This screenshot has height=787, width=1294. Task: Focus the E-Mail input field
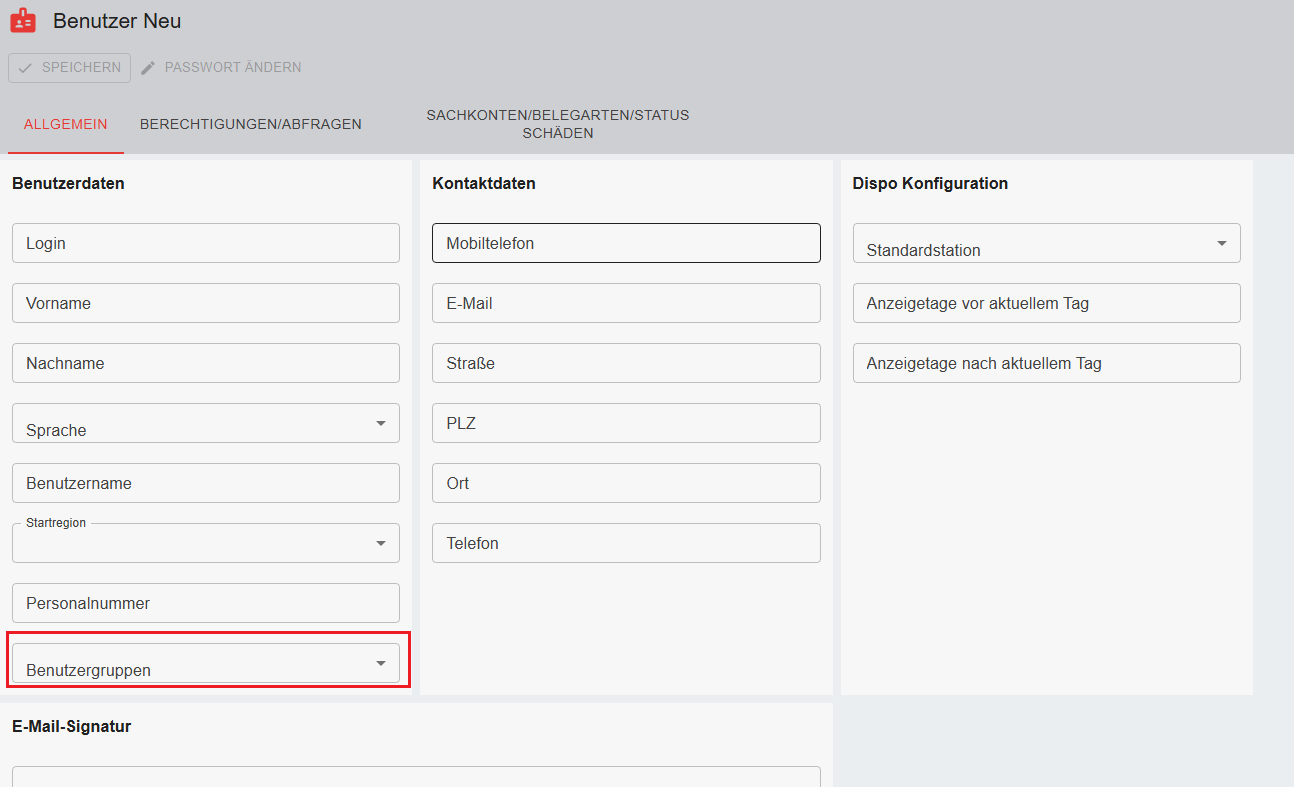pyautogui.click(x=626, y=303)
